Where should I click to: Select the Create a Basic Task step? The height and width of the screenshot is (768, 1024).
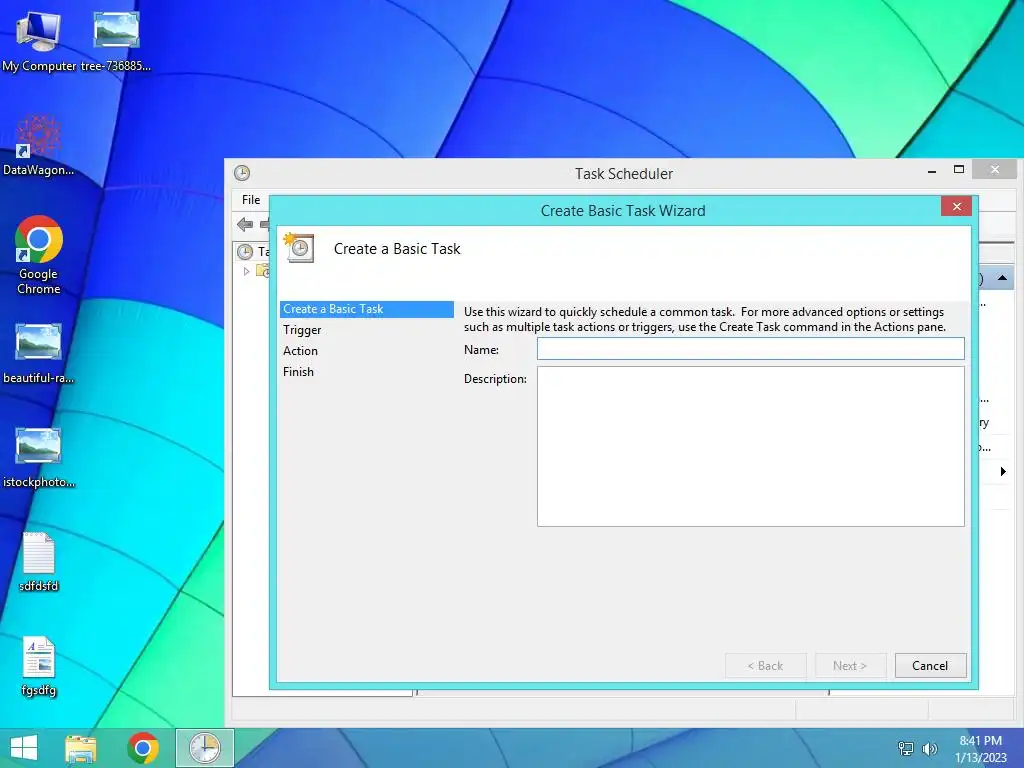click(366, 309)
